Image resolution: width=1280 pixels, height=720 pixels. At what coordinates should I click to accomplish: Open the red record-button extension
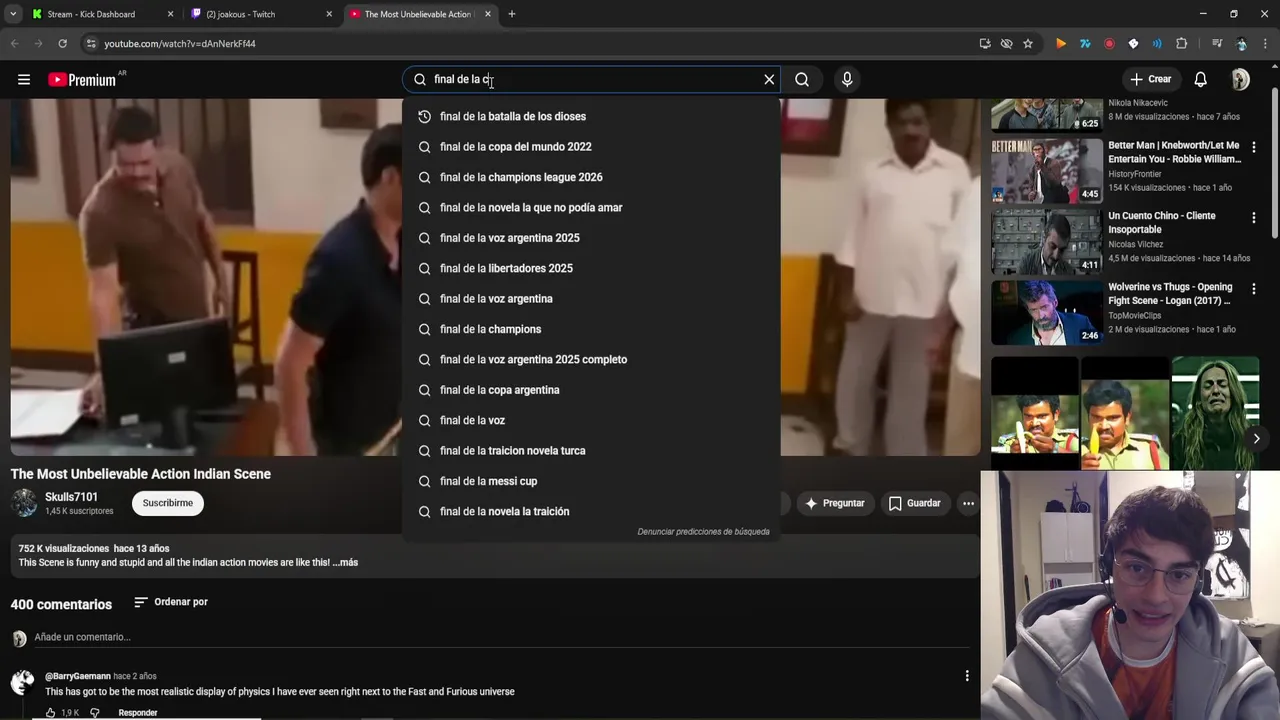1109,44
